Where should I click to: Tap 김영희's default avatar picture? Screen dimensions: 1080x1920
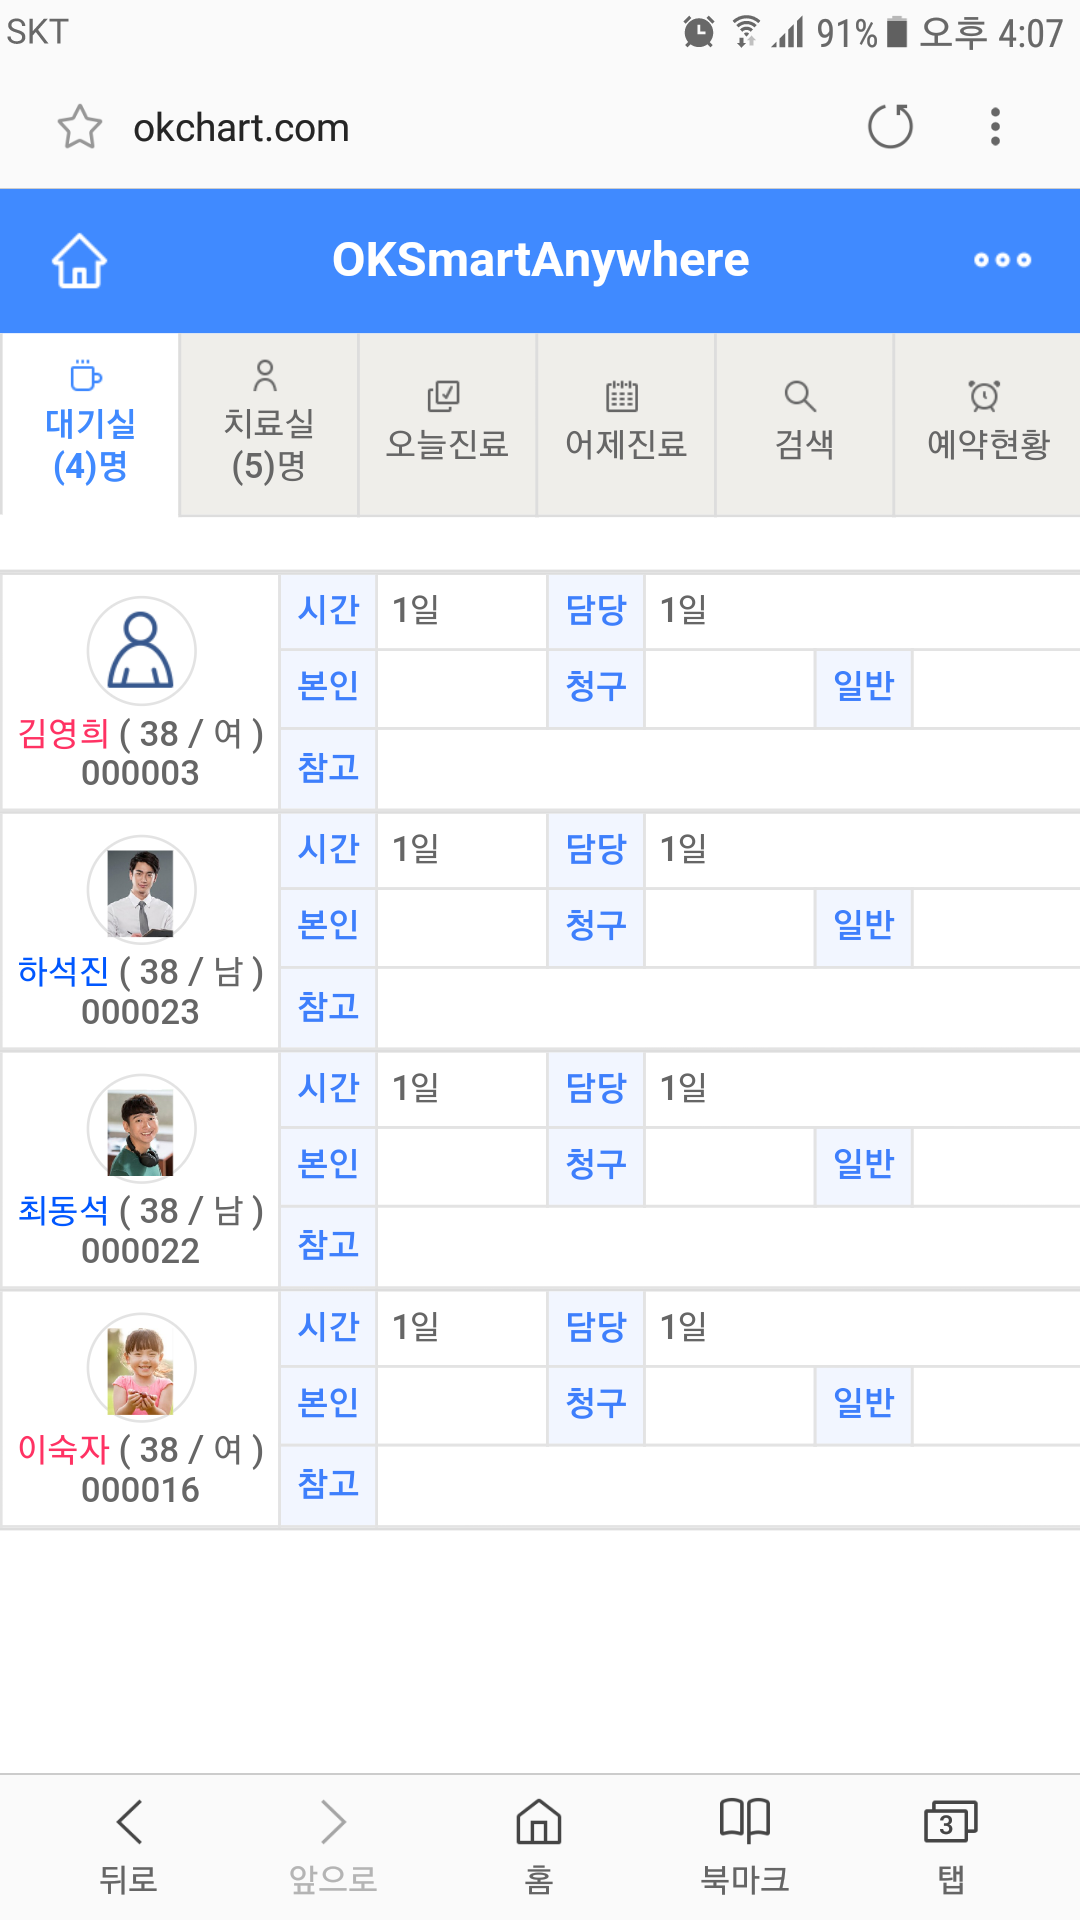pos(141,651)
